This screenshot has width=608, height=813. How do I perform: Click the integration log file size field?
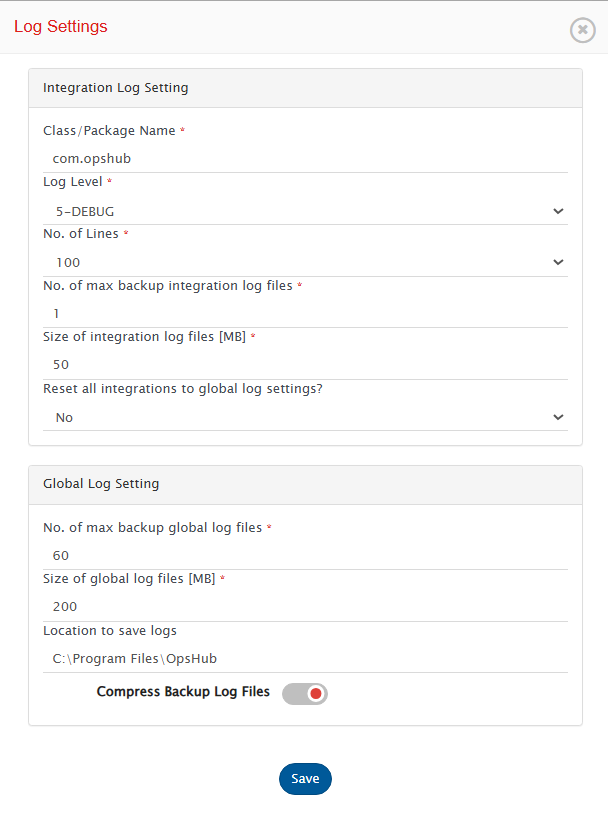click(x=305, y=365)
